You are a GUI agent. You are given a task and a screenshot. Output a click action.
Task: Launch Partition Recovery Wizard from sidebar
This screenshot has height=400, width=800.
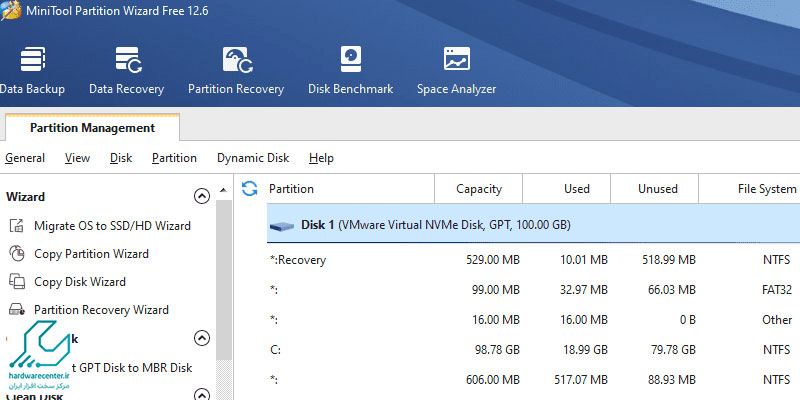[x=101, y=310]
